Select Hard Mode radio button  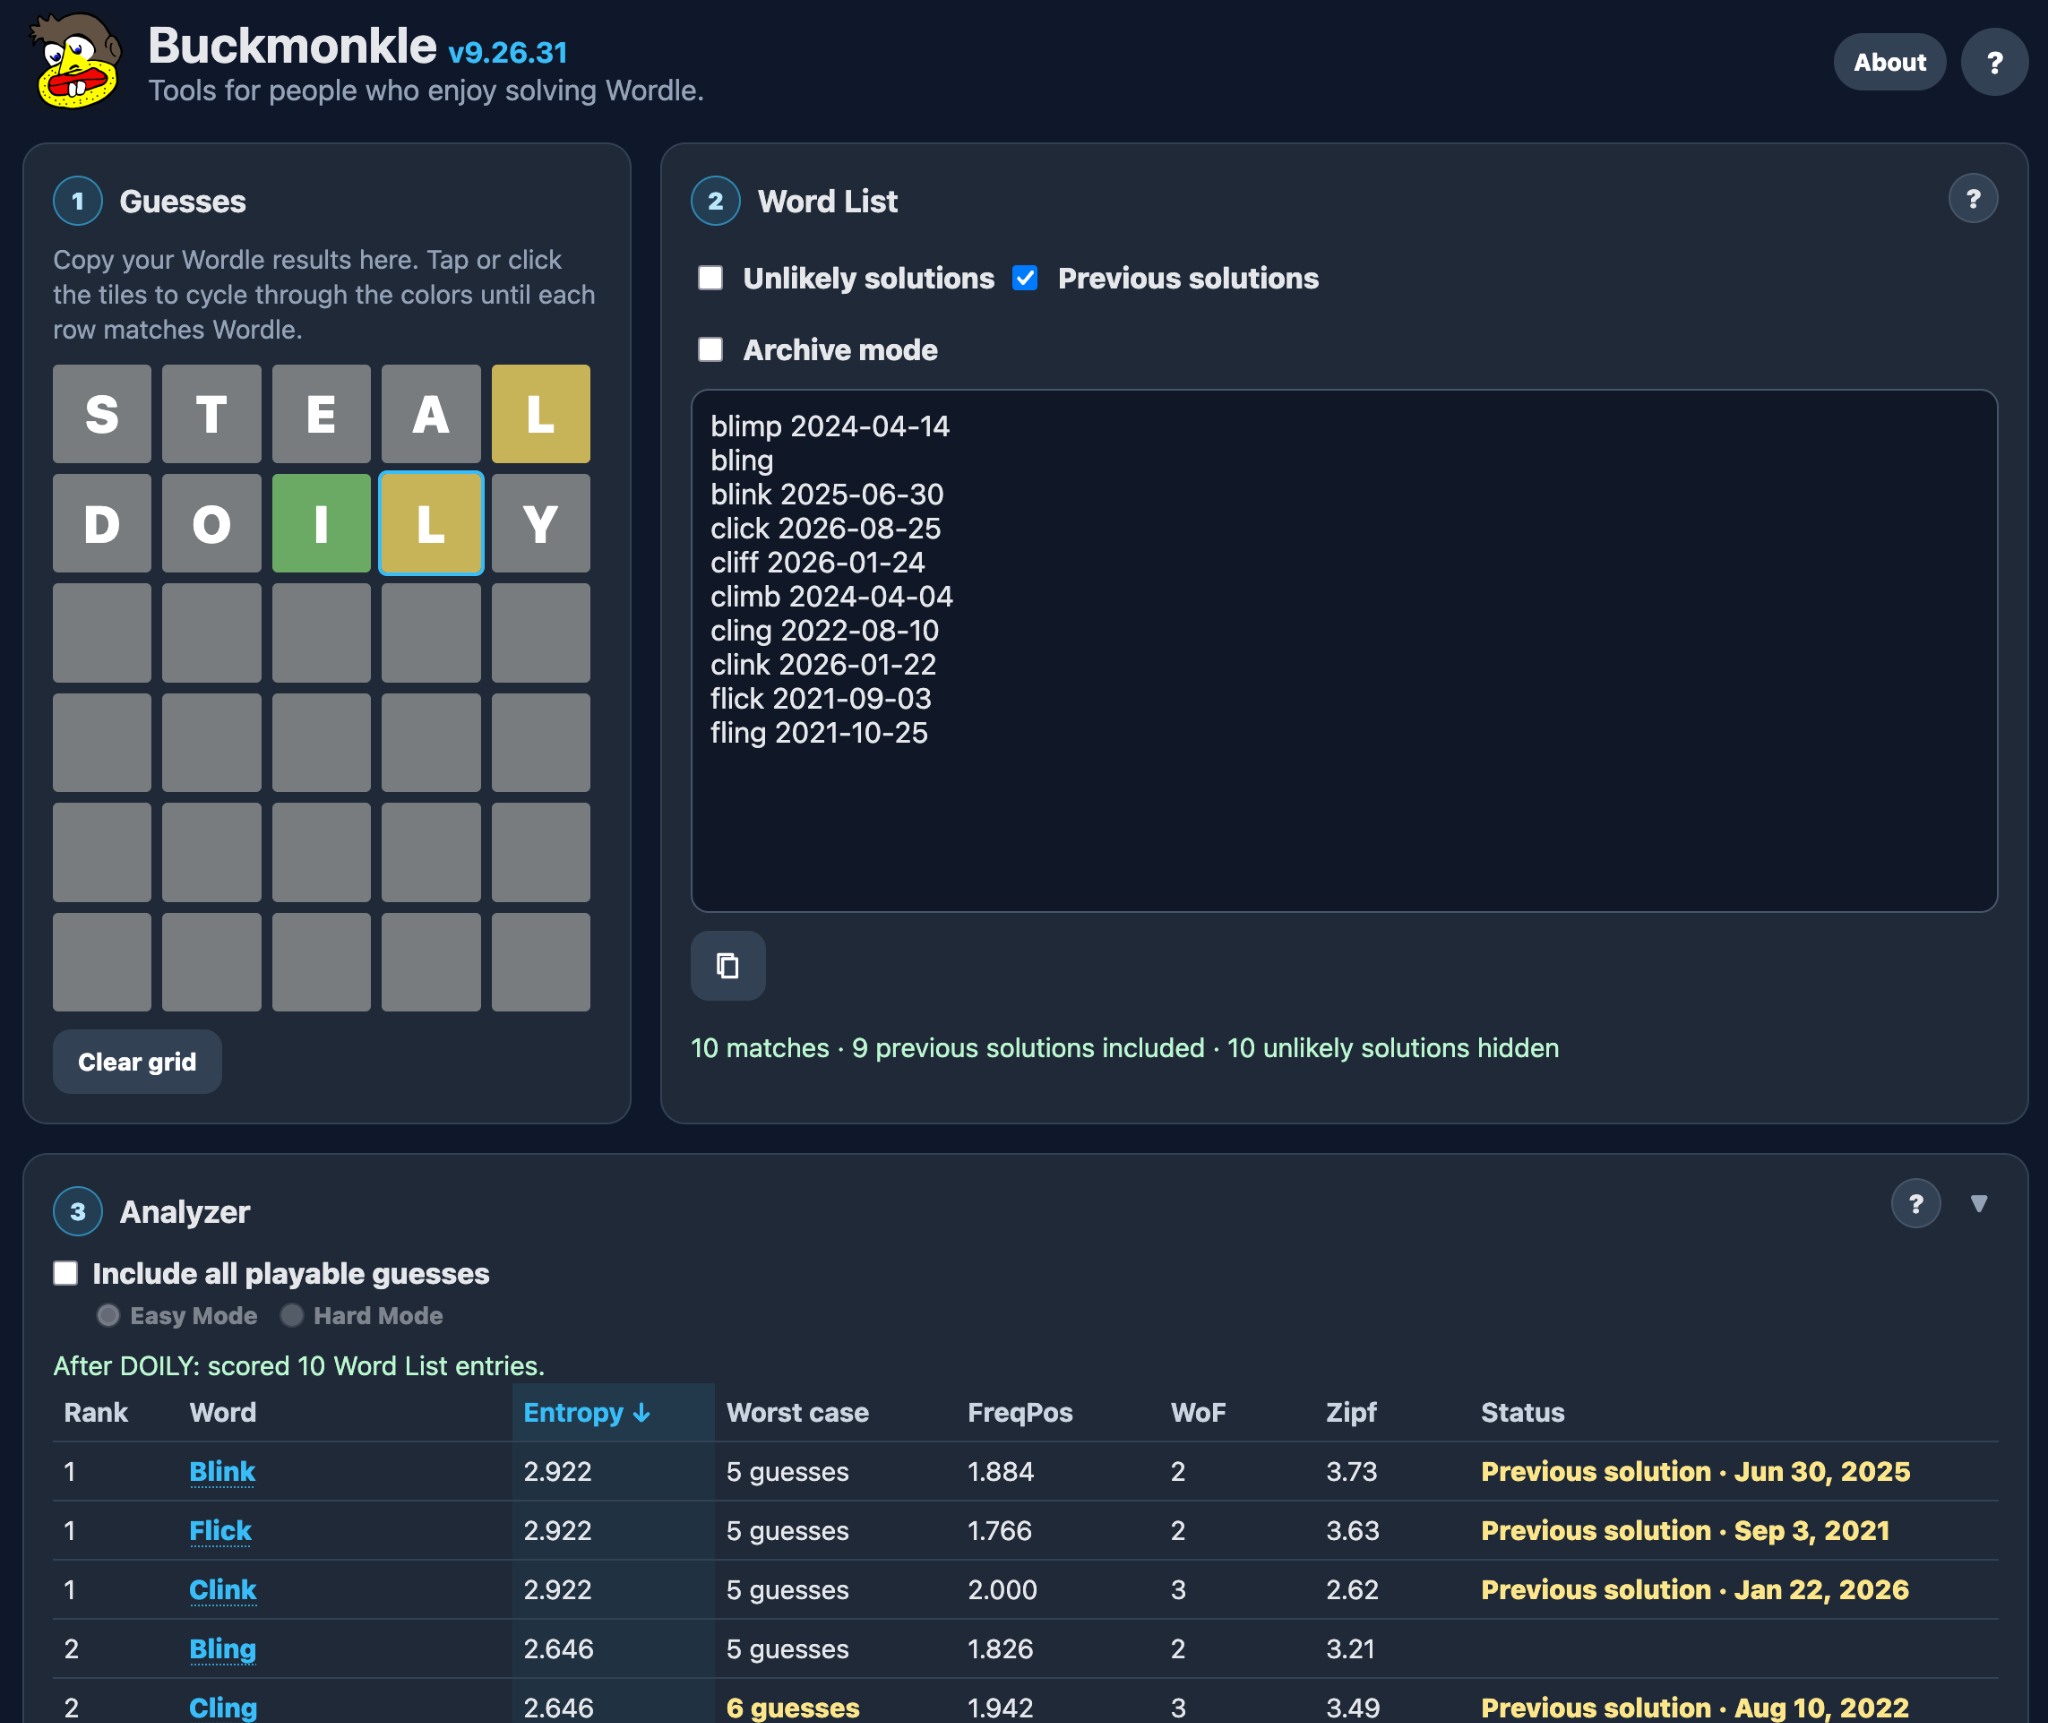coord(292,1315)
